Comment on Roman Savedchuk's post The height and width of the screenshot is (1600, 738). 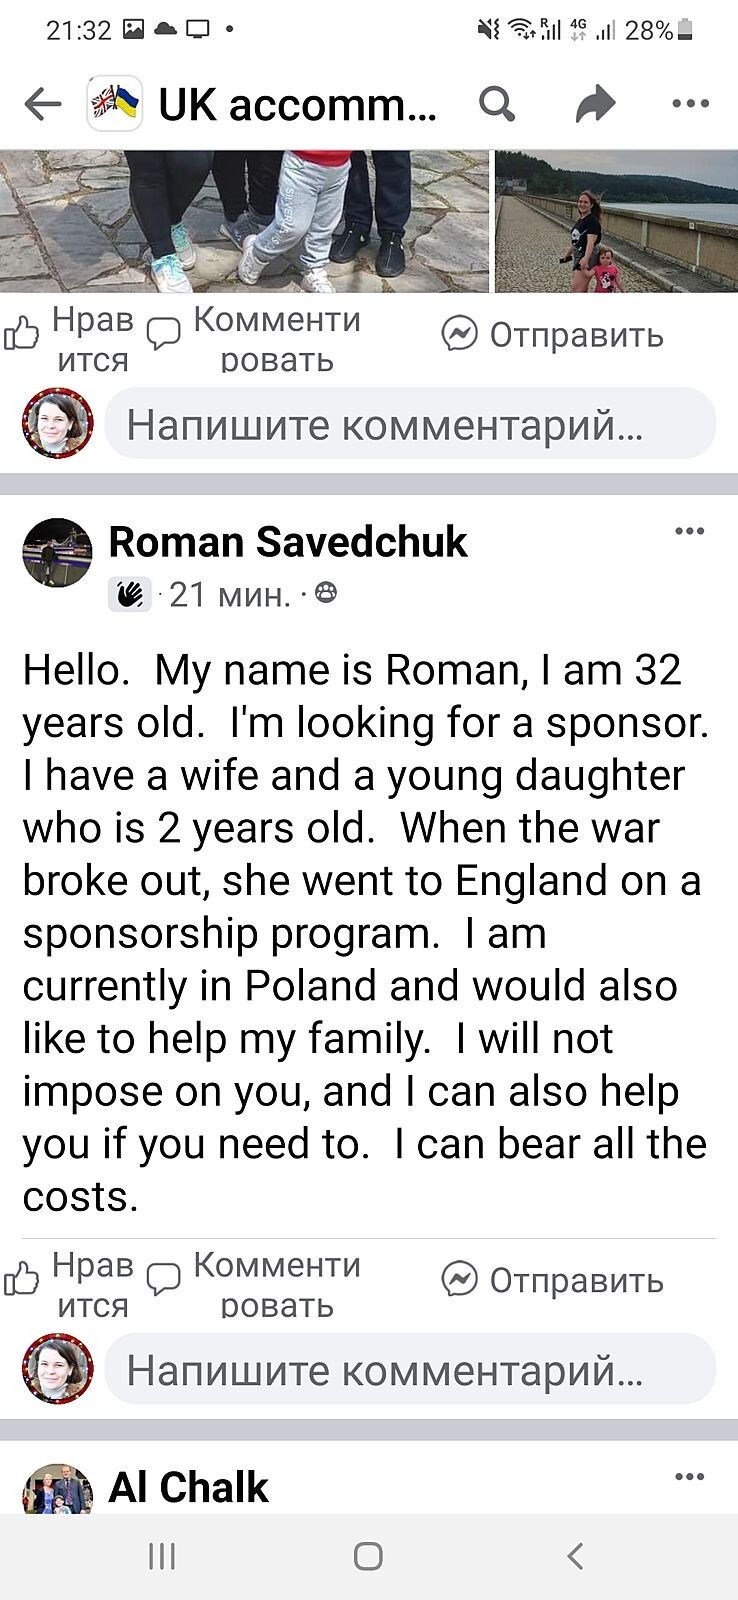(254, 1284)
